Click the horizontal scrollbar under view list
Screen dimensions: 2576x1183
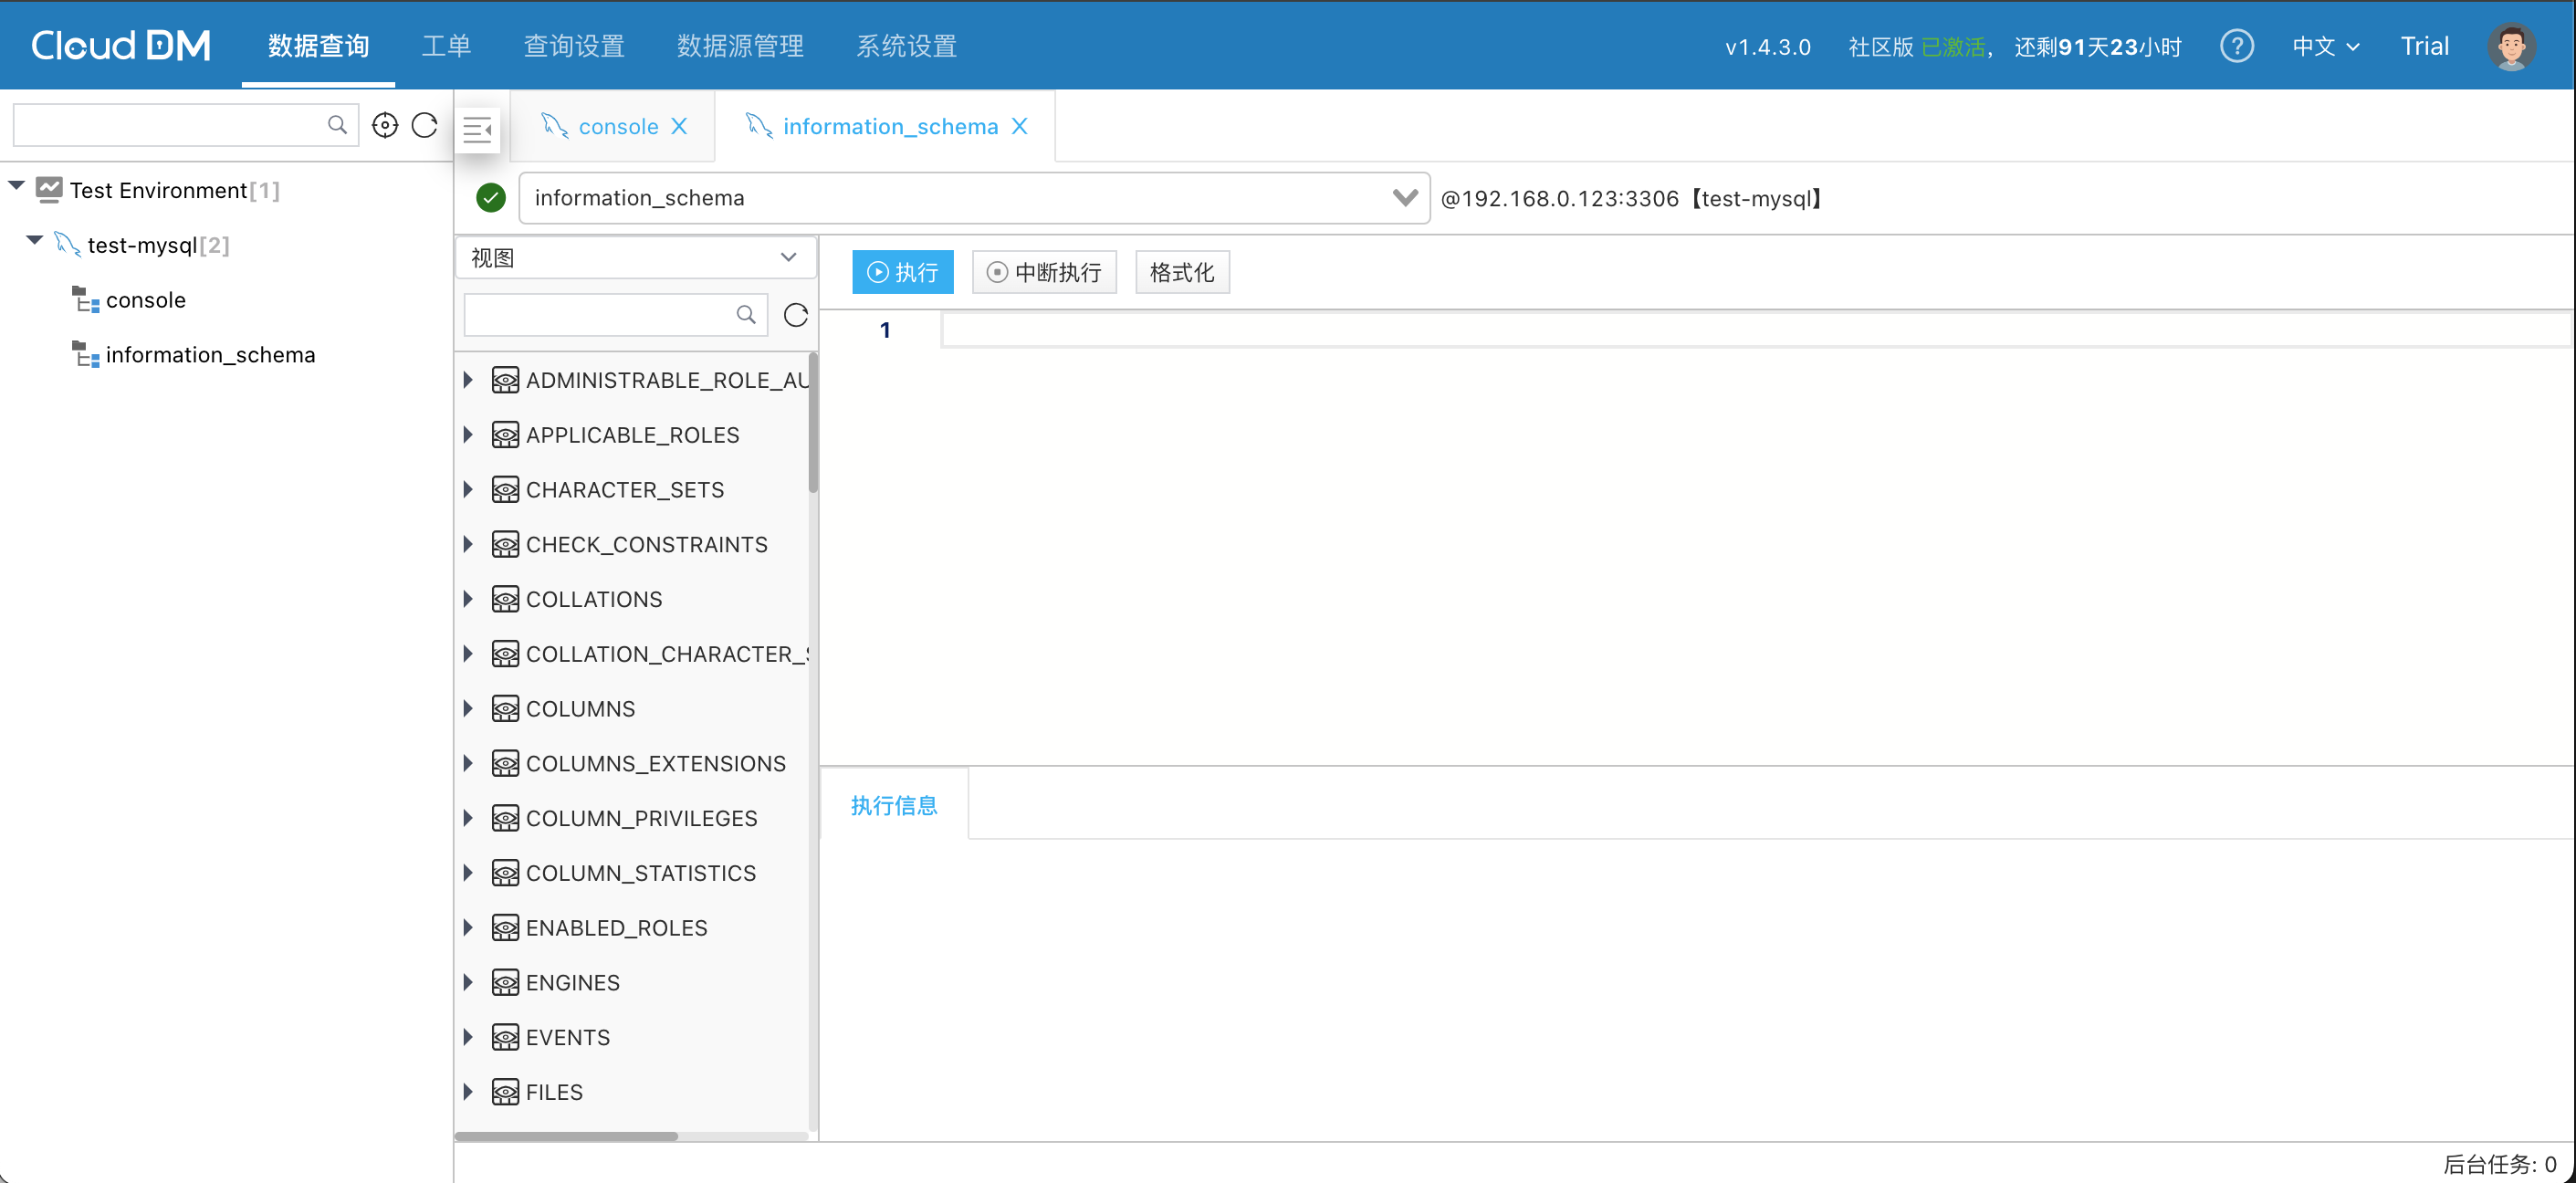pos(566,1136)
